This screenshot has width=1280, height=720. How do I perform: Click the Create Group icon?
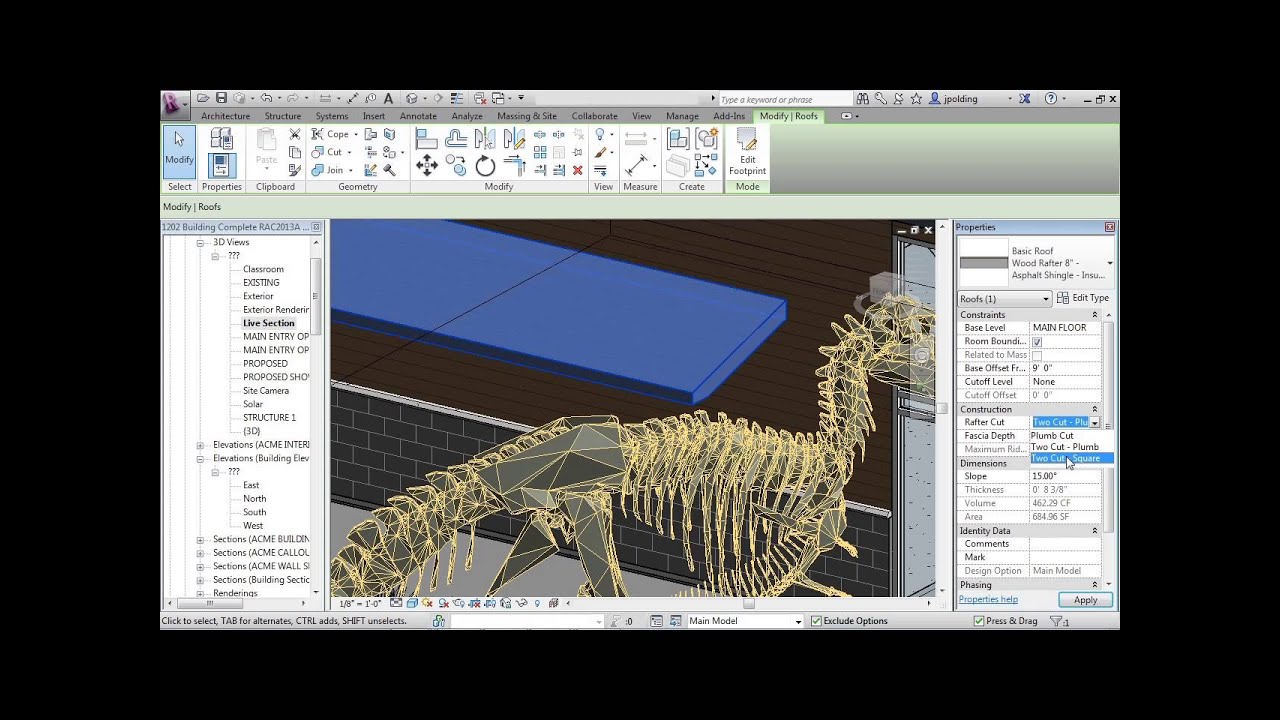[678, 139]
